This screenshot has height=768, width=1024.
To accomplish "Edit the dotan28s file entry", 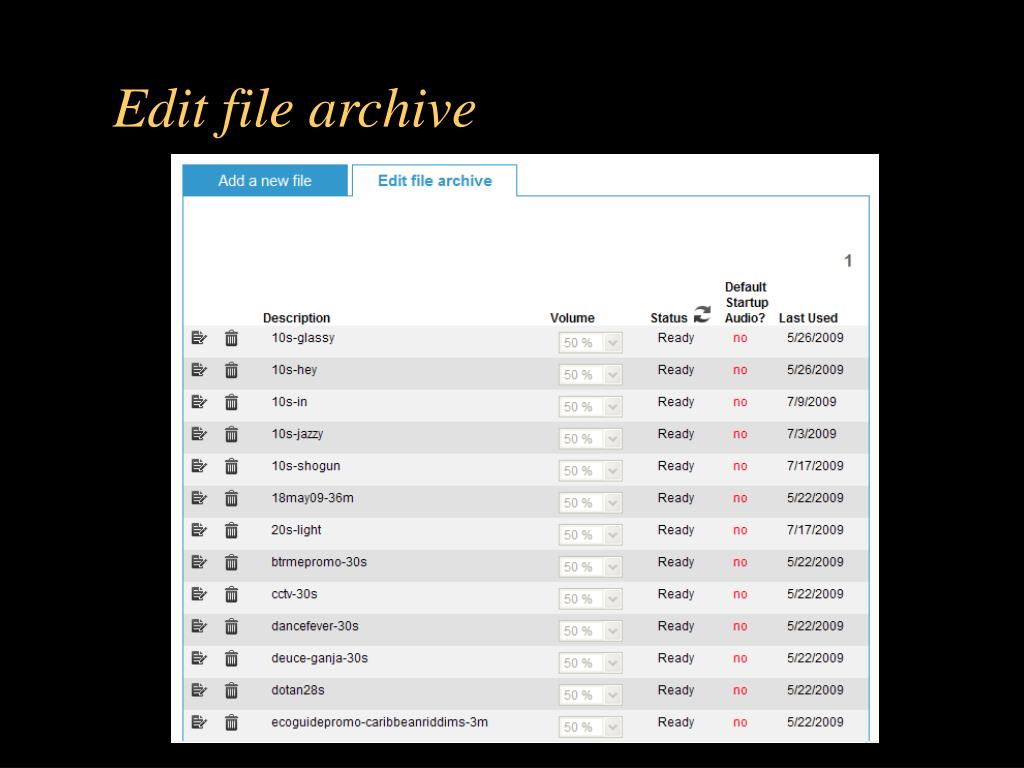I will [x=199, y=690].
